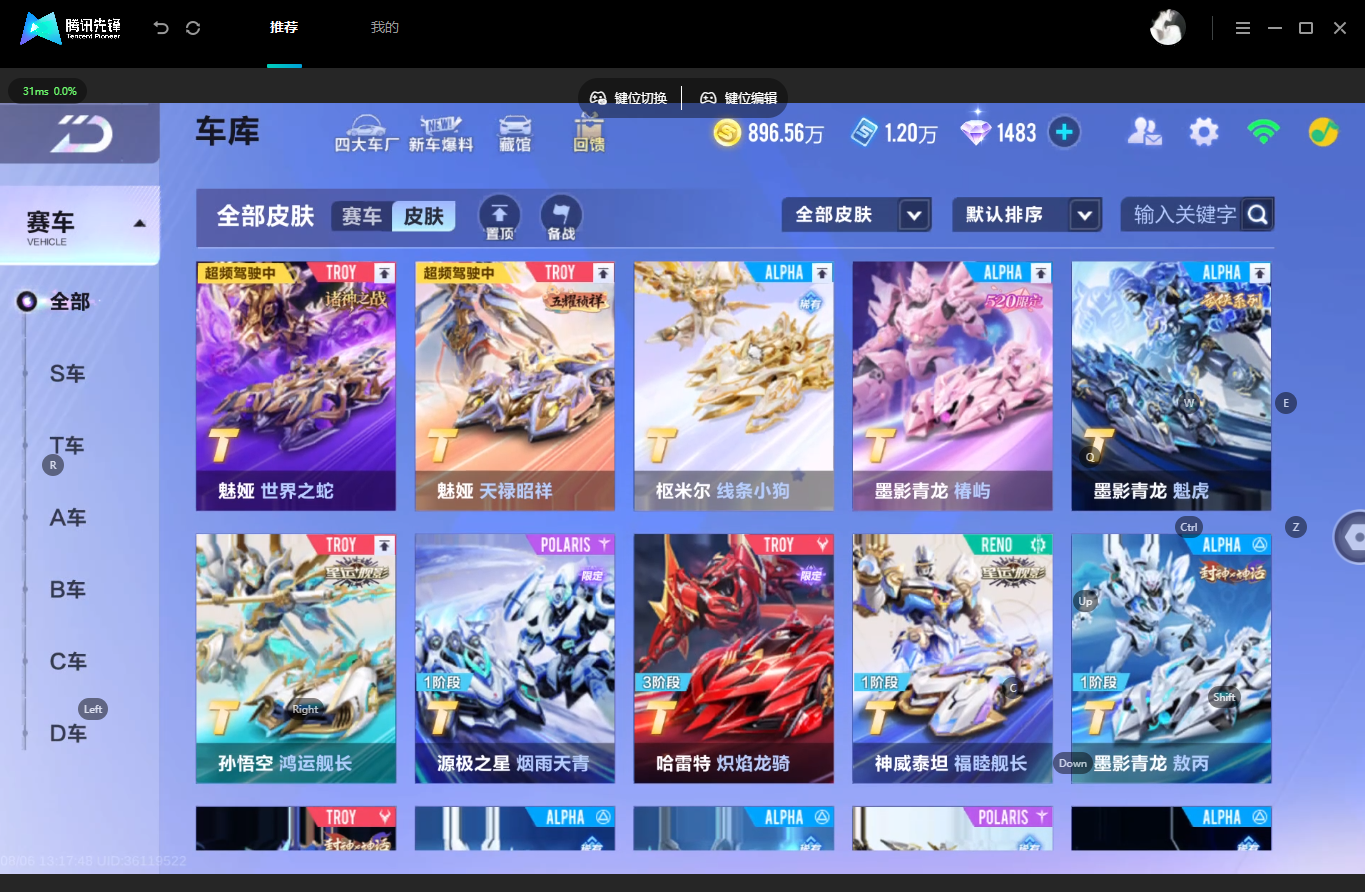The image size is (1365, 892).
Task: Click the 31ms latency indicator
Action: coord(48,91)
